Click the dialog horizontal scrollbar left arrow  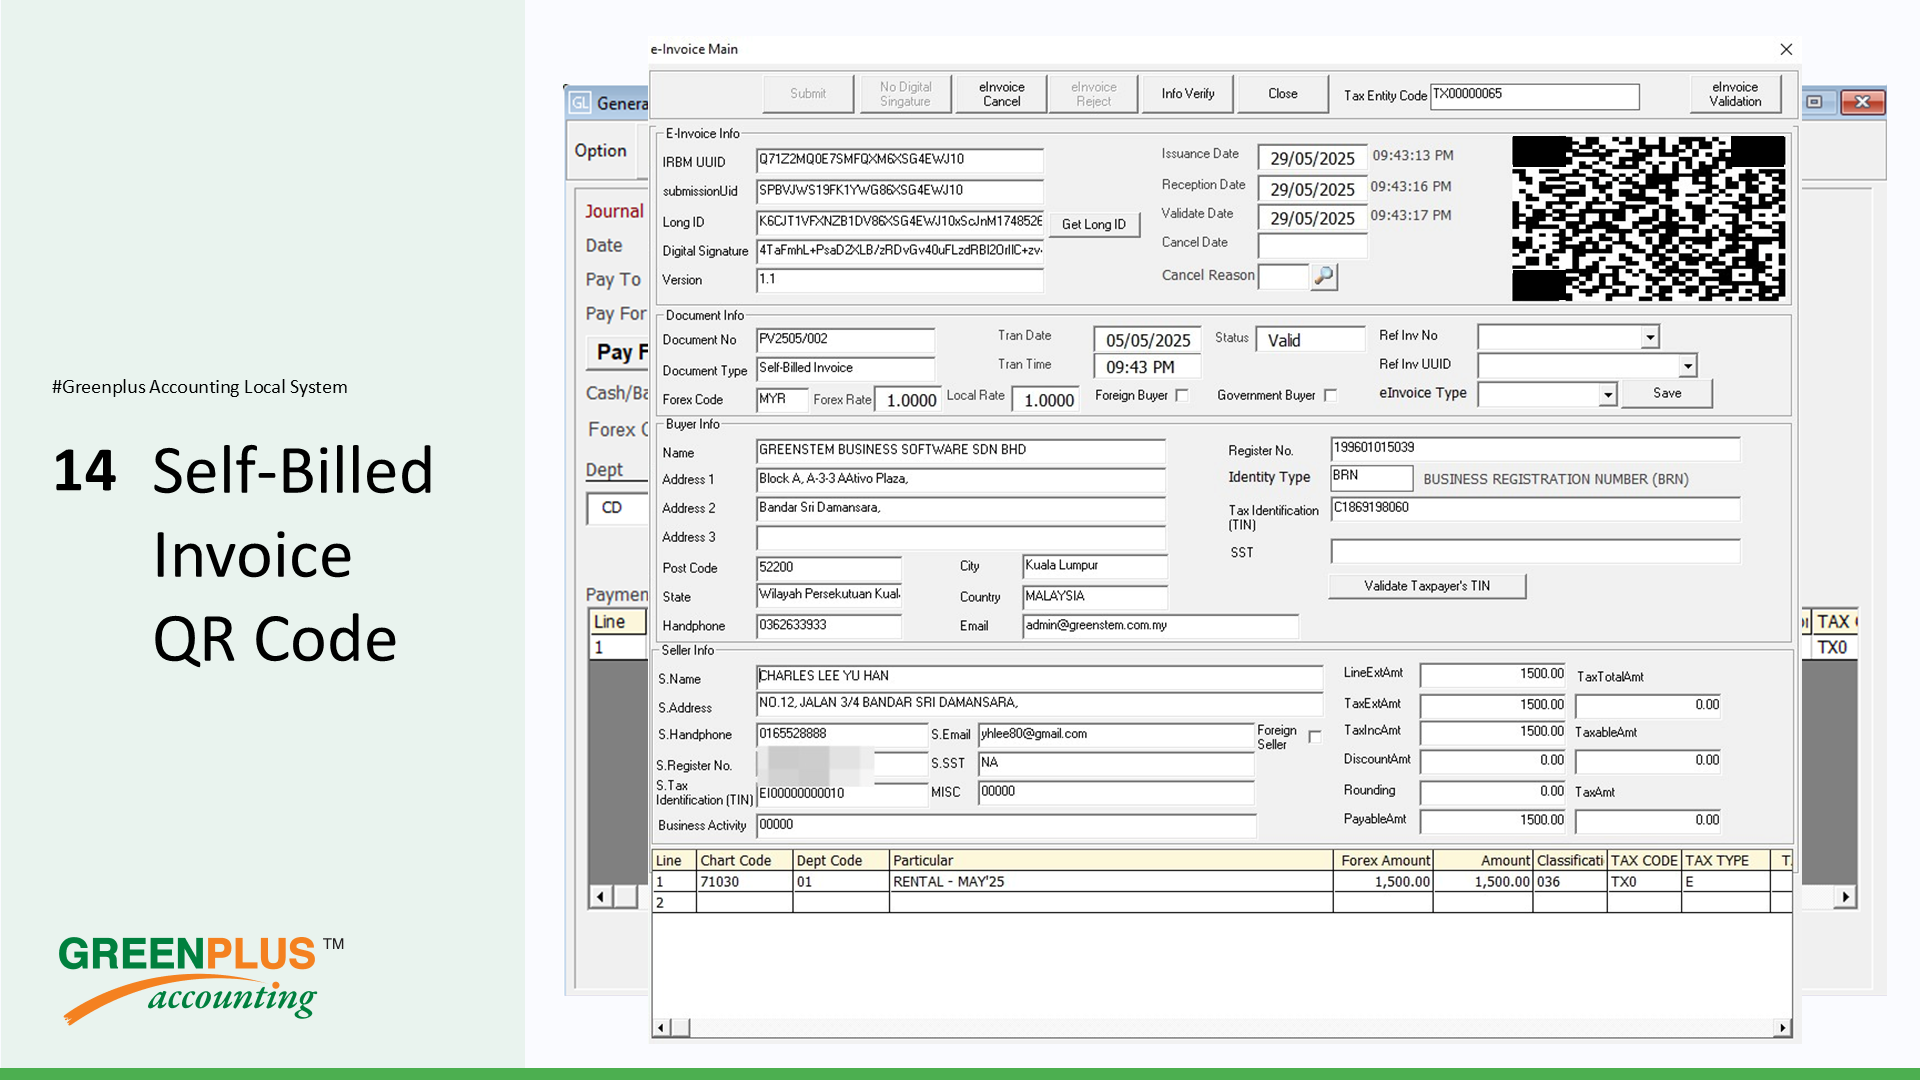[x=660, y=1028]
